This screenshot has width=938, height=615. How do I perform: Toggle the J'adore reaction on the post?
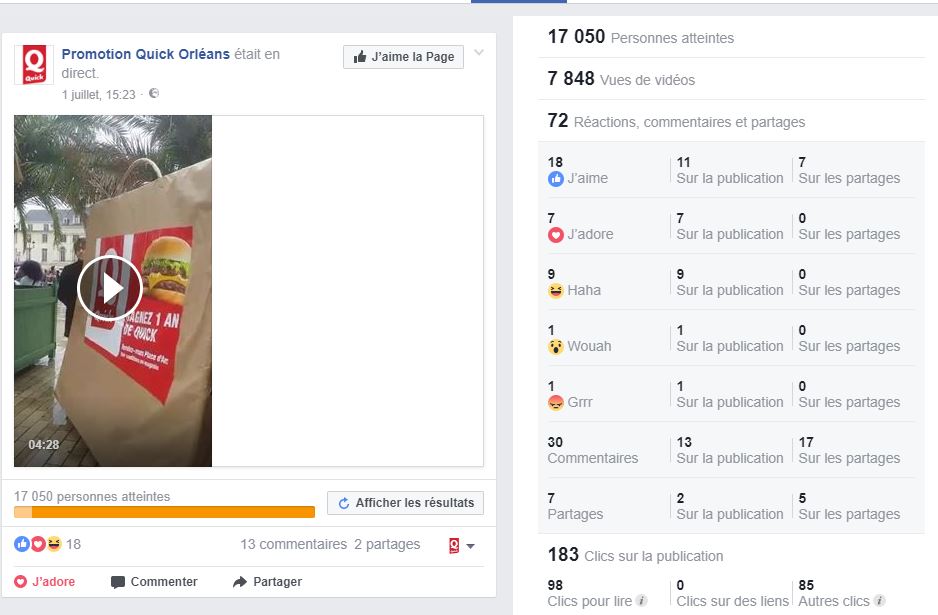[45, 581]
